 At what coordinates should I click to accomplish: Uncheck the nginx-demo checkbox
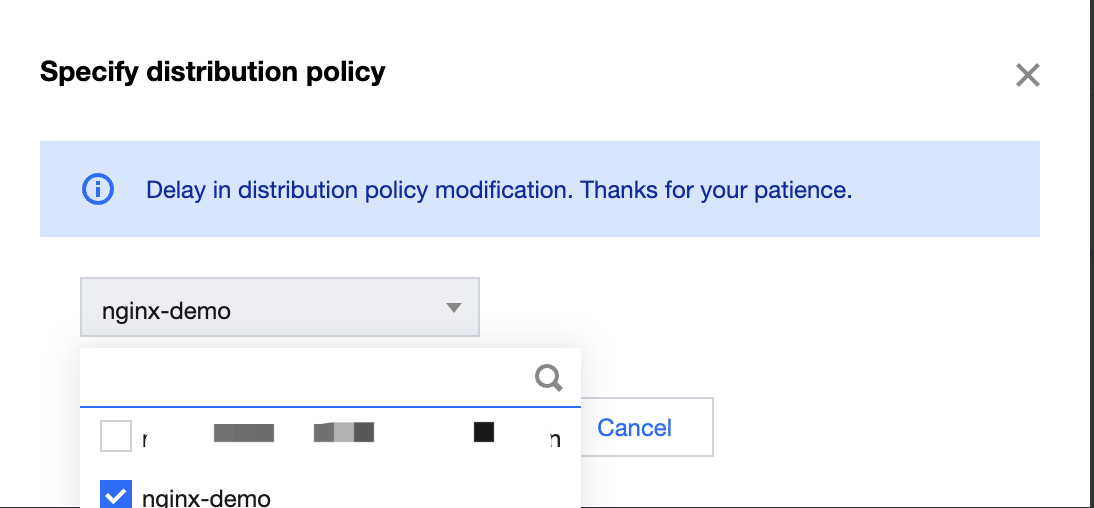[117, 495]
